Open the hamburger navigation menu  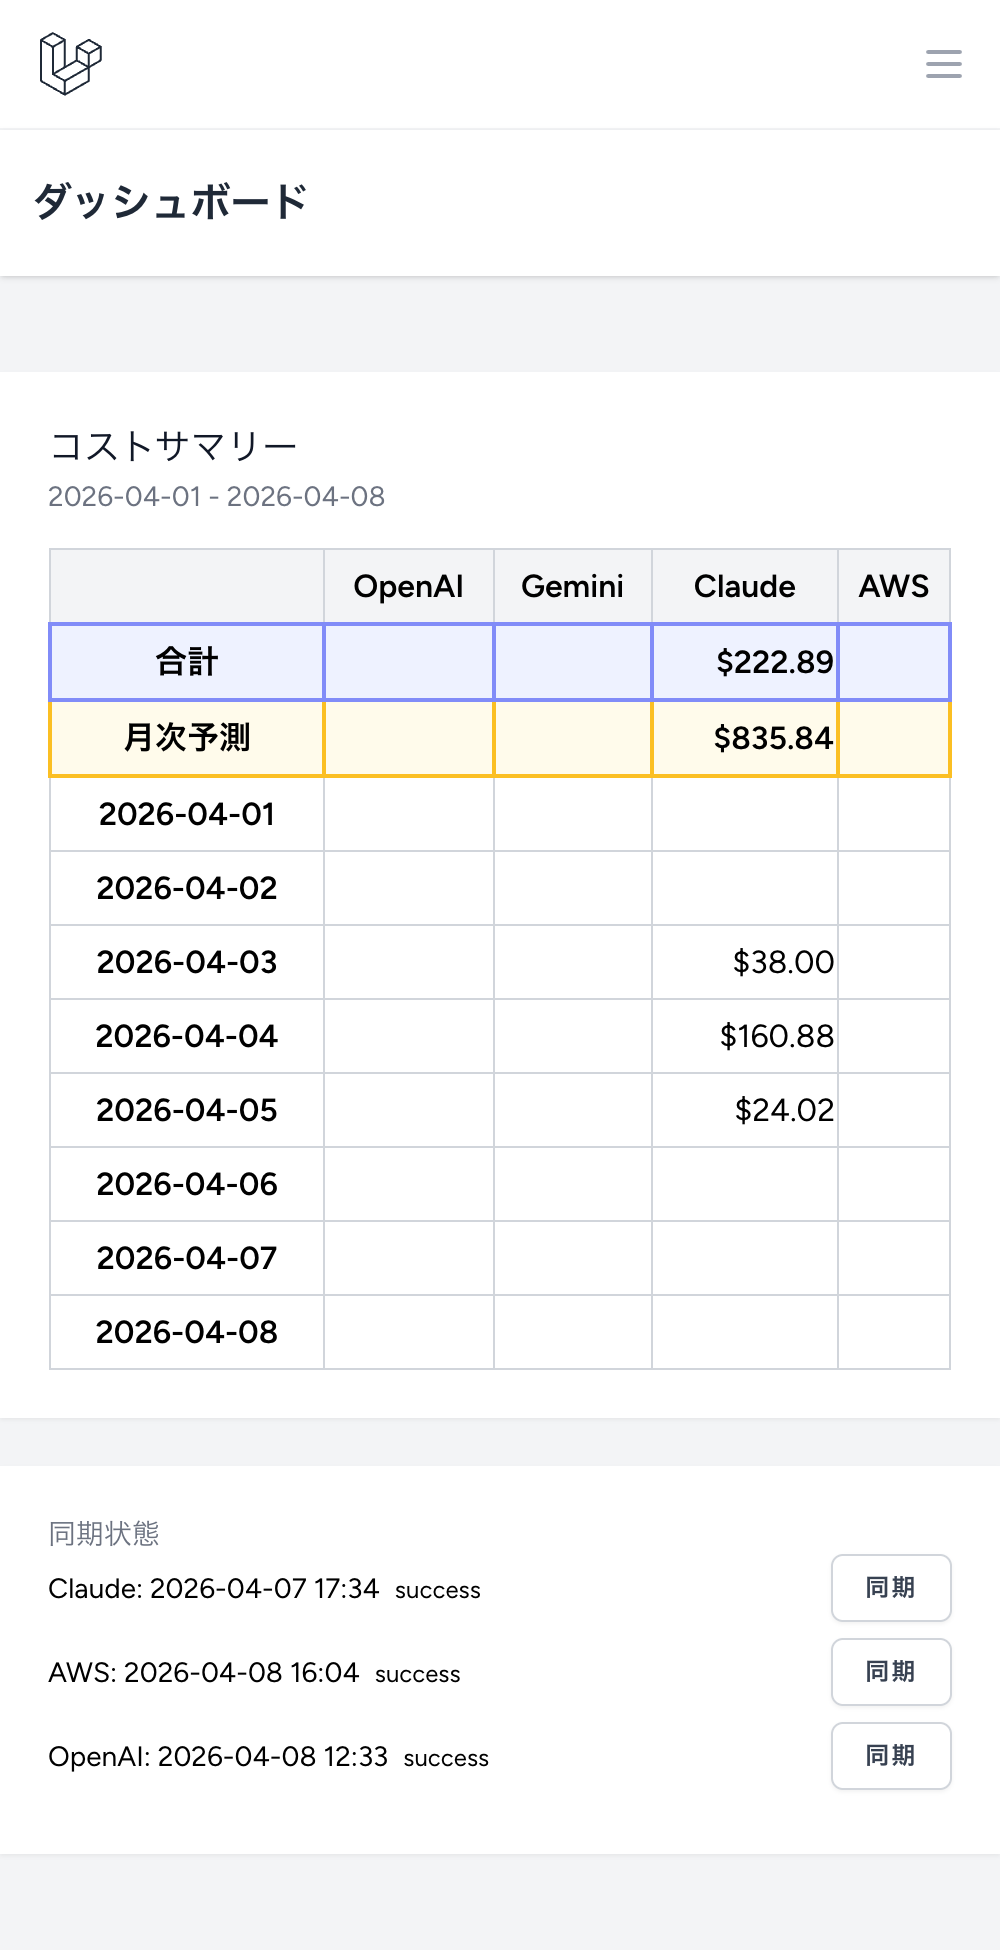tap(943, 64)
